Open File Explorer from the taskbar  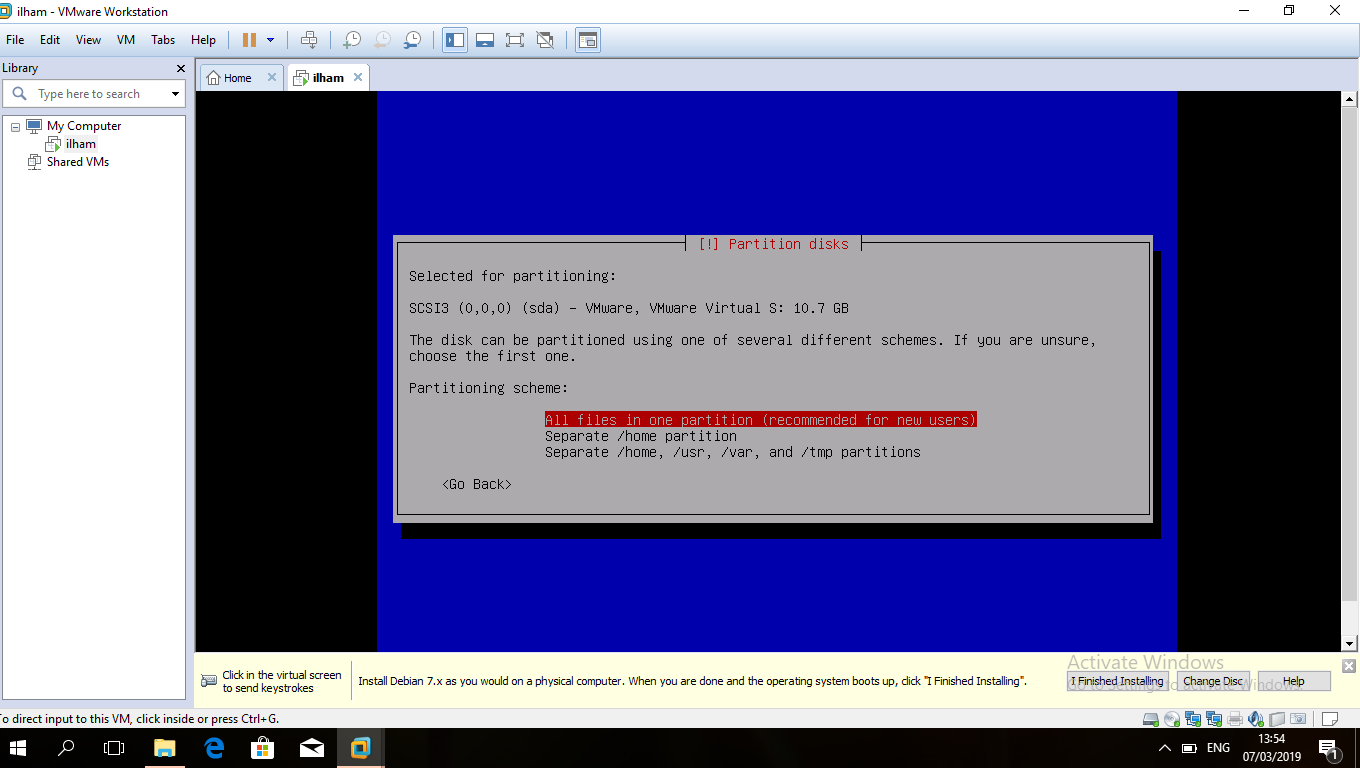click(164, 748)
